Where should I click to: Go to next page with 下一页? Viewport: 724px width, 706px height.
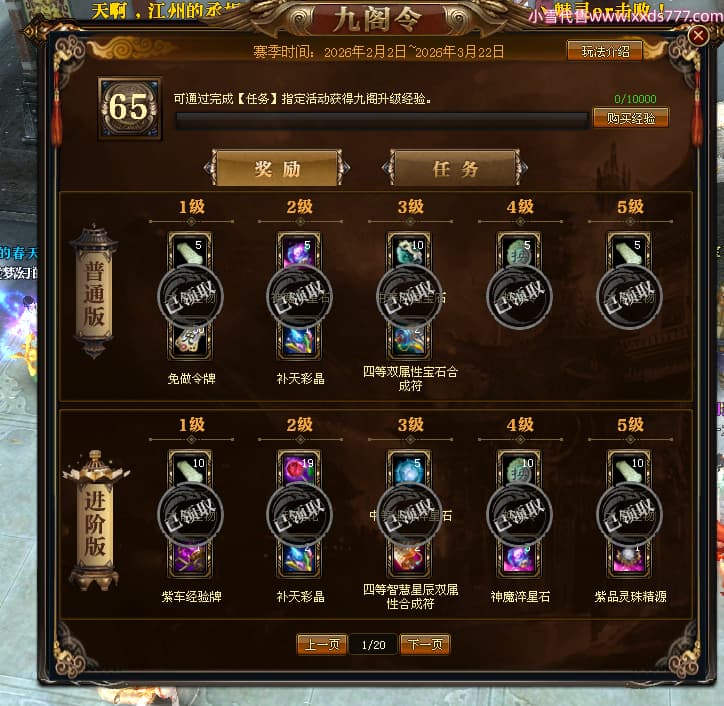pos(425,644)
